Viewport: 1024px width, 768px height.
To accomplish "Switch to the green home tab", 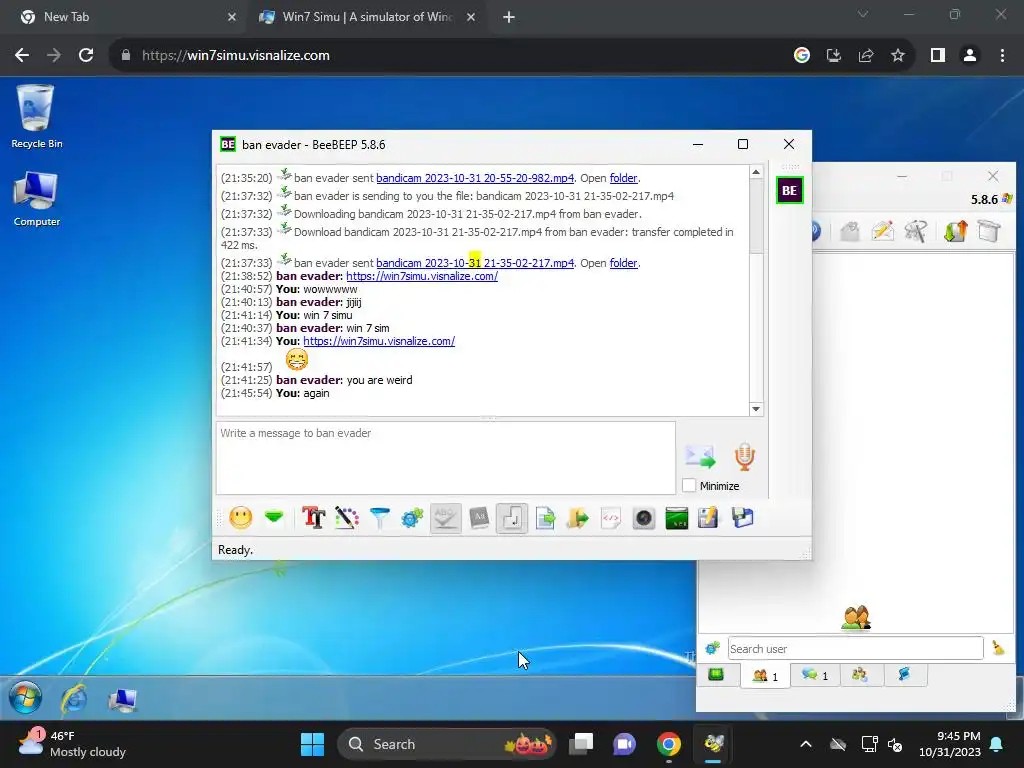I will [x=716, y=675].
